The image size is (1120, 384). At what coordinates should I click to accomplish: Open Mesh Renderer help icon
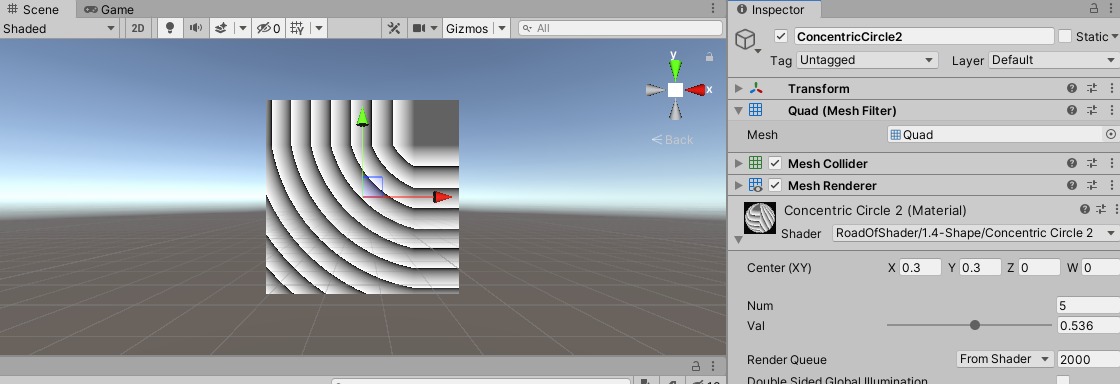click(1071, 186)
